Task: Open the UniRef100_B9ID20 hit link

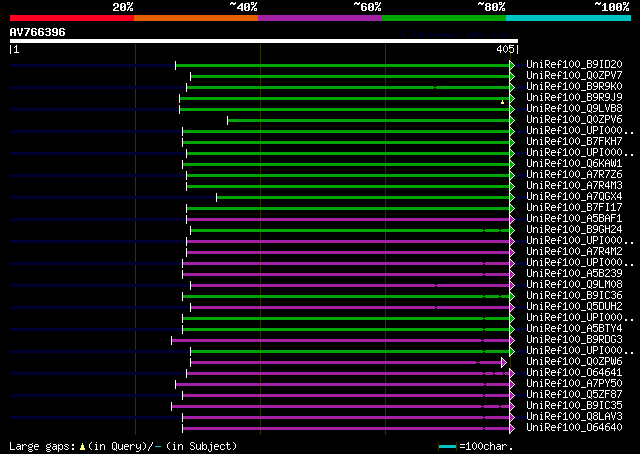Action: [574, 65]
